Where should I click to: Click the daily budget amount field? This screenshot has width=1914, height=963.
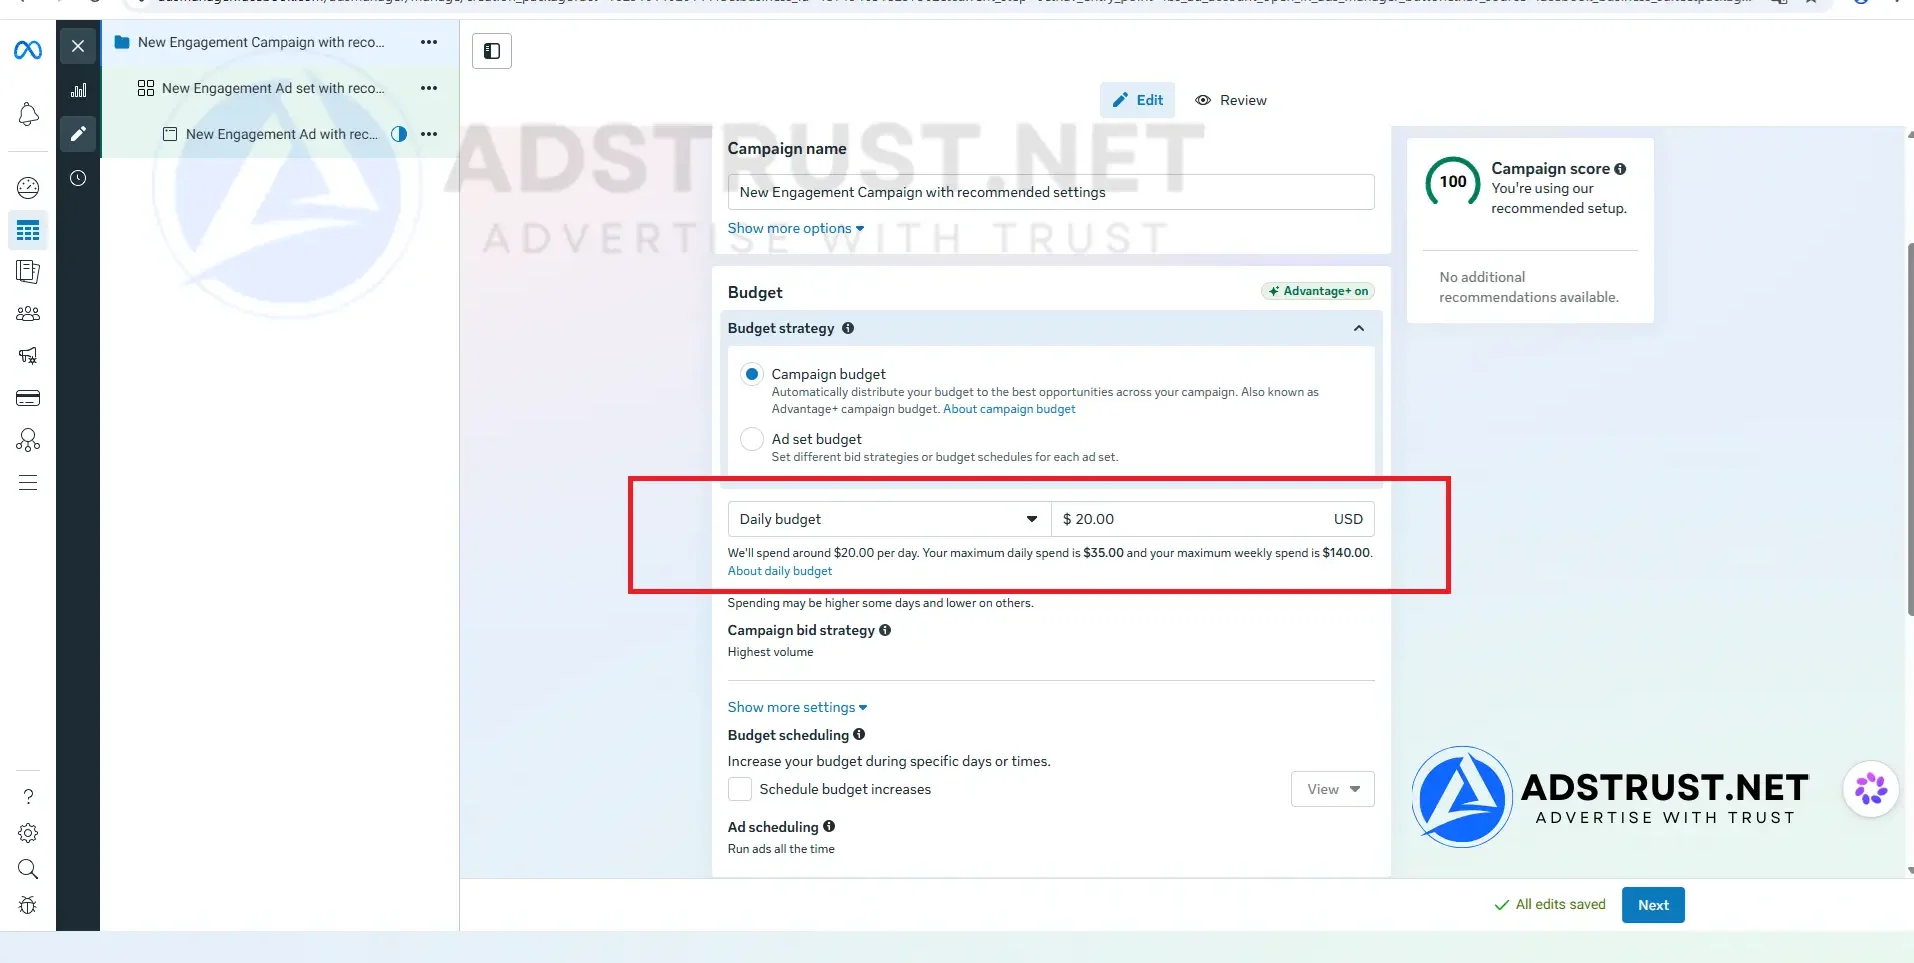pyautogui.click(x=1213, y=519)
